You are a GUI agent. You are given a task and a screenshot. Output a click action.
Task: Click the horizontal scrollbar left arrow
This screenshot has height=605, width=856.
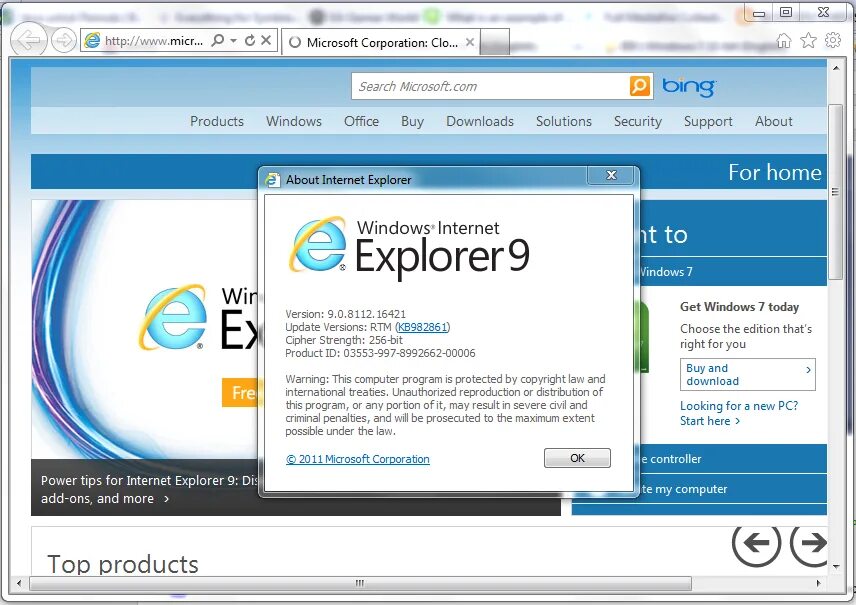19,583
